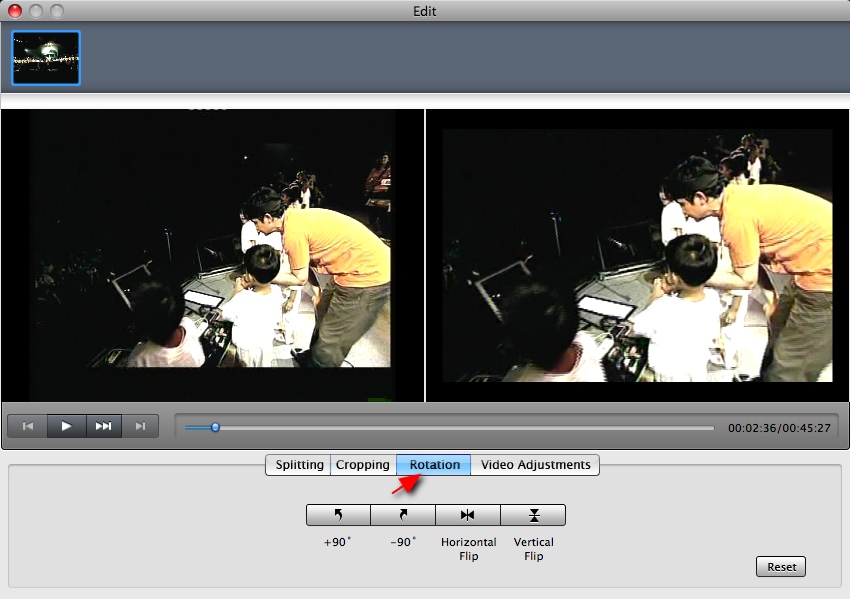
Task: Open the Video Adjustments tab
Action: [535, 465]
